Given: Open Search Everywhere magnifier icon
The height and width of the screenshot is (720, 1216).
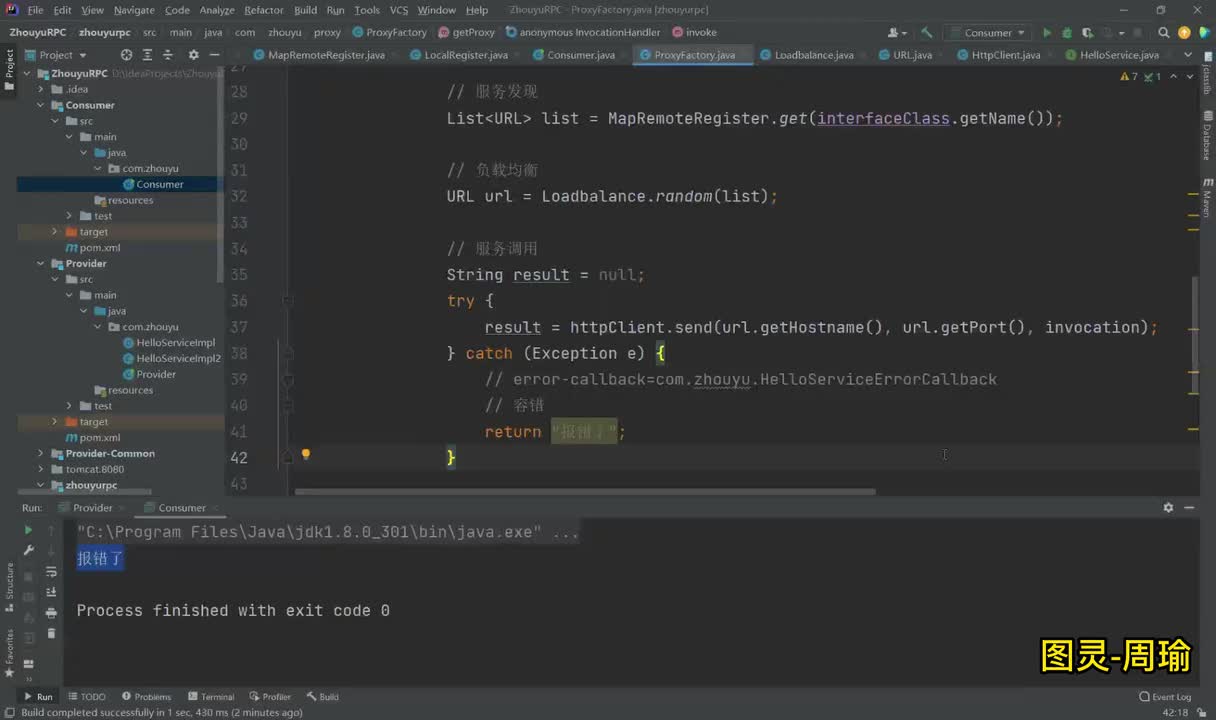Looking at the screenshot, I should click(x=1164, y=33).
